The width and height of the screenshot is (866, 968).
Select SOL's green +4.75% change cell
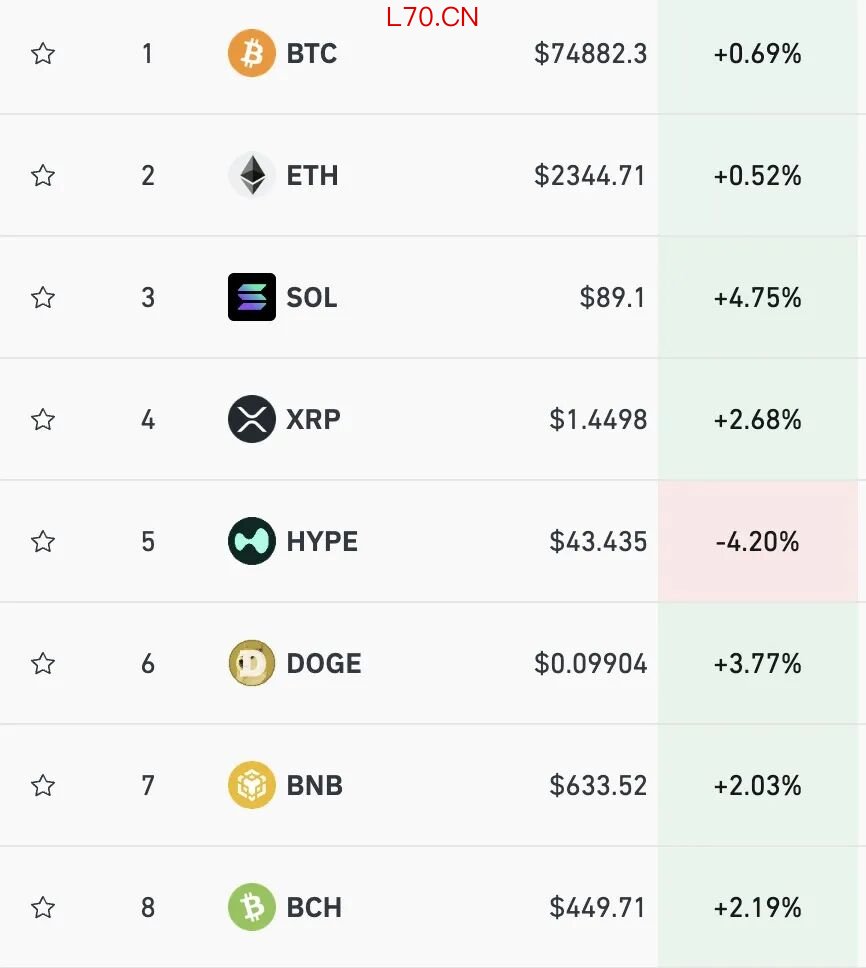coord(758,298)
